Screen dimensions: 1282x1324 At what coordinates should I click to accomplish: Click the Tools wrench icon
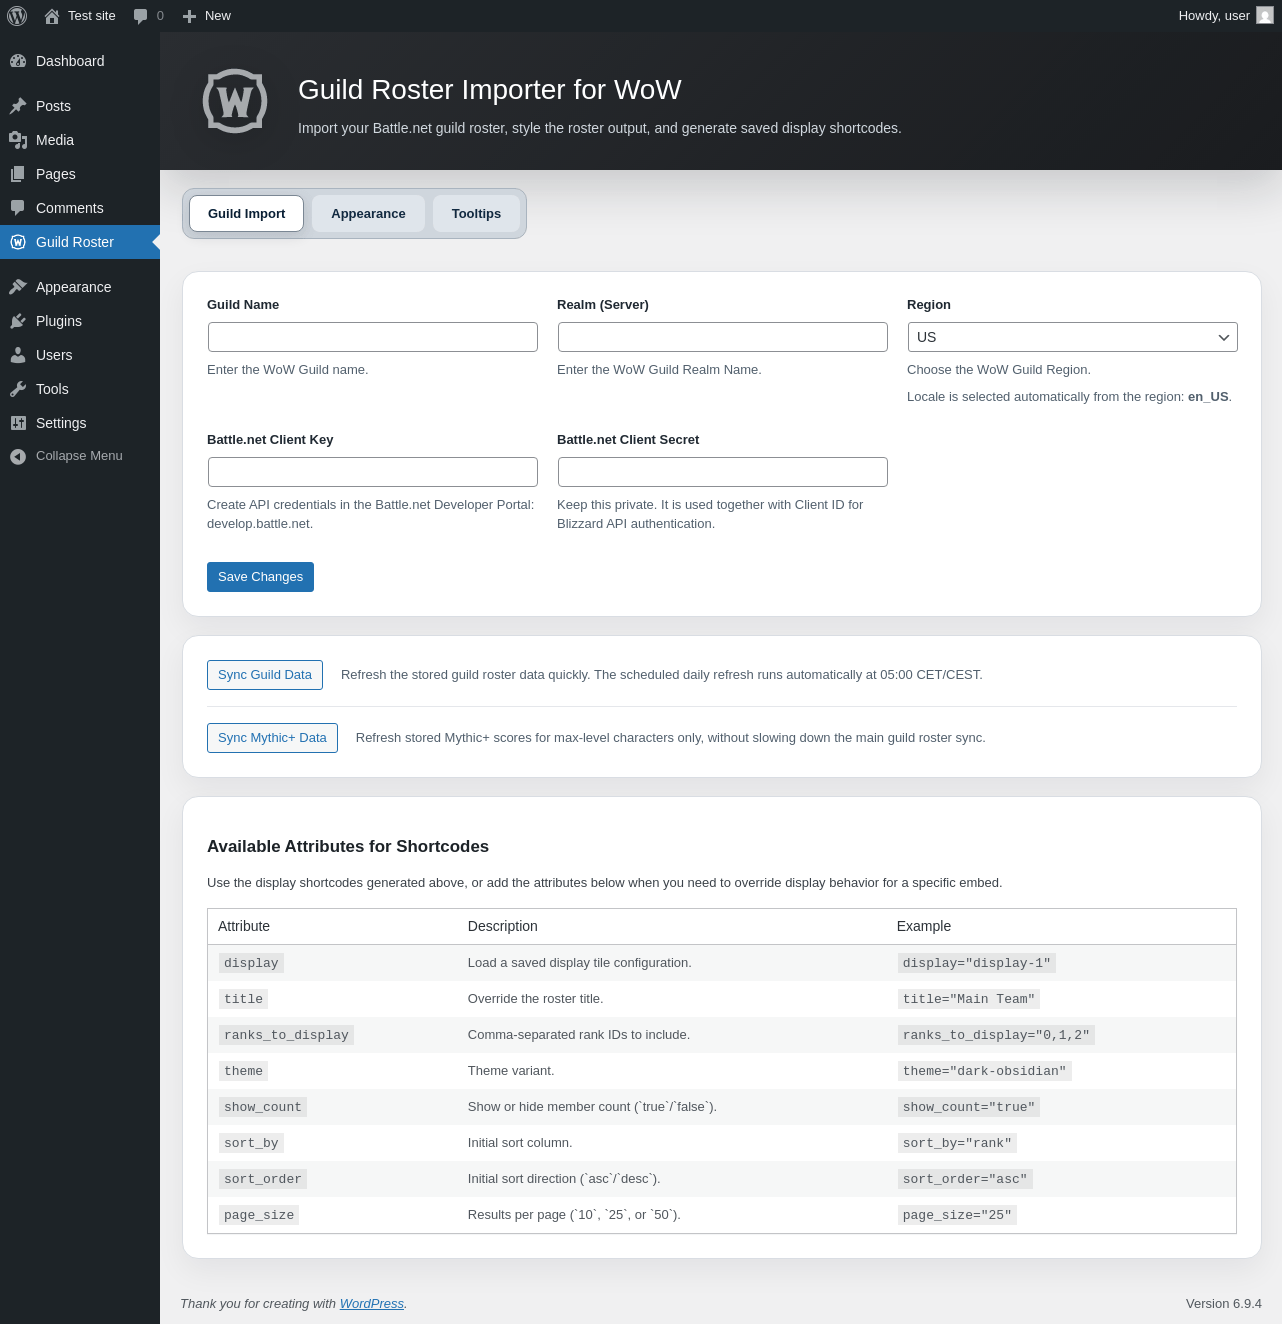coord(18,389)
